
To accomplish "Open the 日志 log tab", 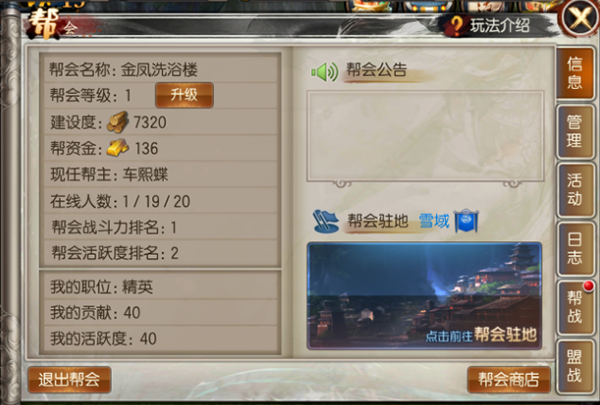I will coord(575,249).
